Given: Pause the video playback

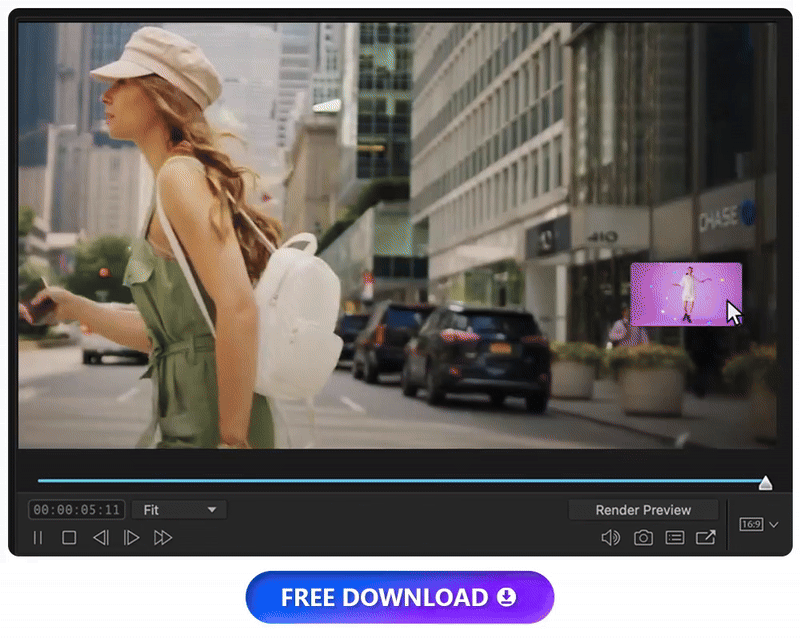Looking at the screenshot, I should tap(37, 537).
